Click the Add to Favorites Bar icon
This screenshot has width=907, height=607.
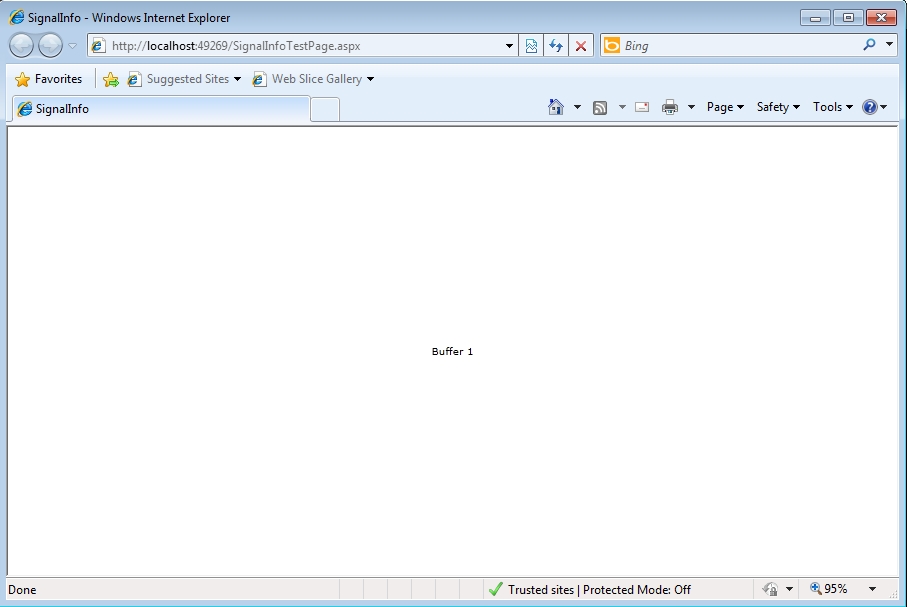tap(111, 79)
